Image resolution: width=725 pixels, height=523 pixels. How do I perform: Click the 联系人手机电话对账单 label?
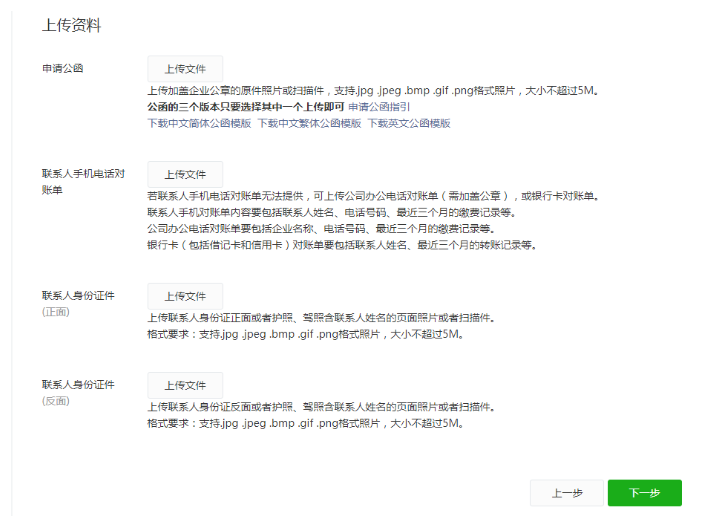[x=83, y=182]
